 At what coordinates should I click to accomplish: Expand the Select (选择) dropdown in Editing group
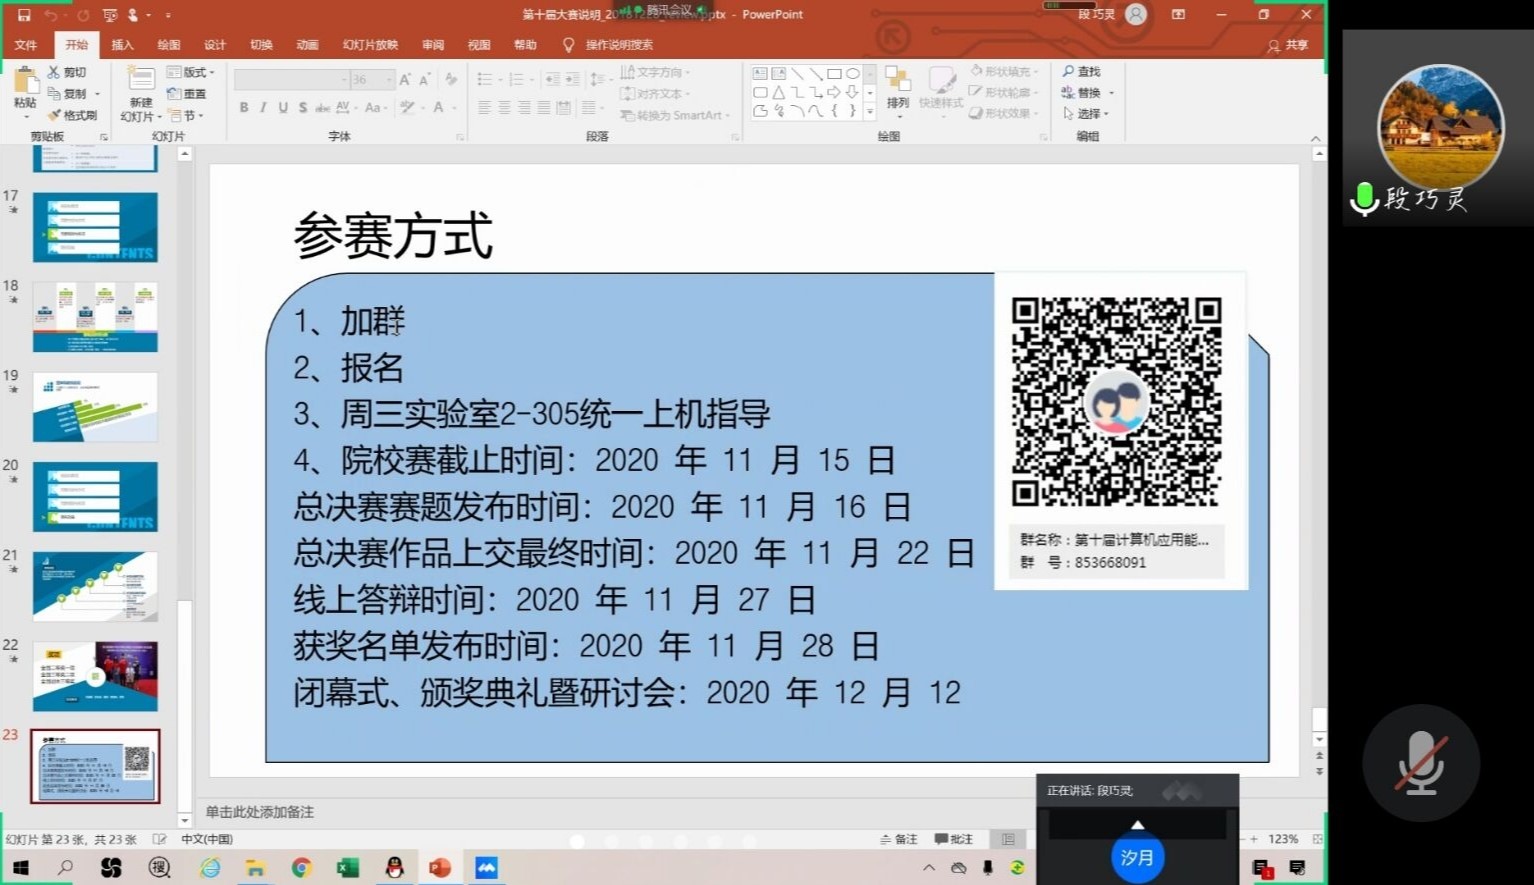point(1086,114)
